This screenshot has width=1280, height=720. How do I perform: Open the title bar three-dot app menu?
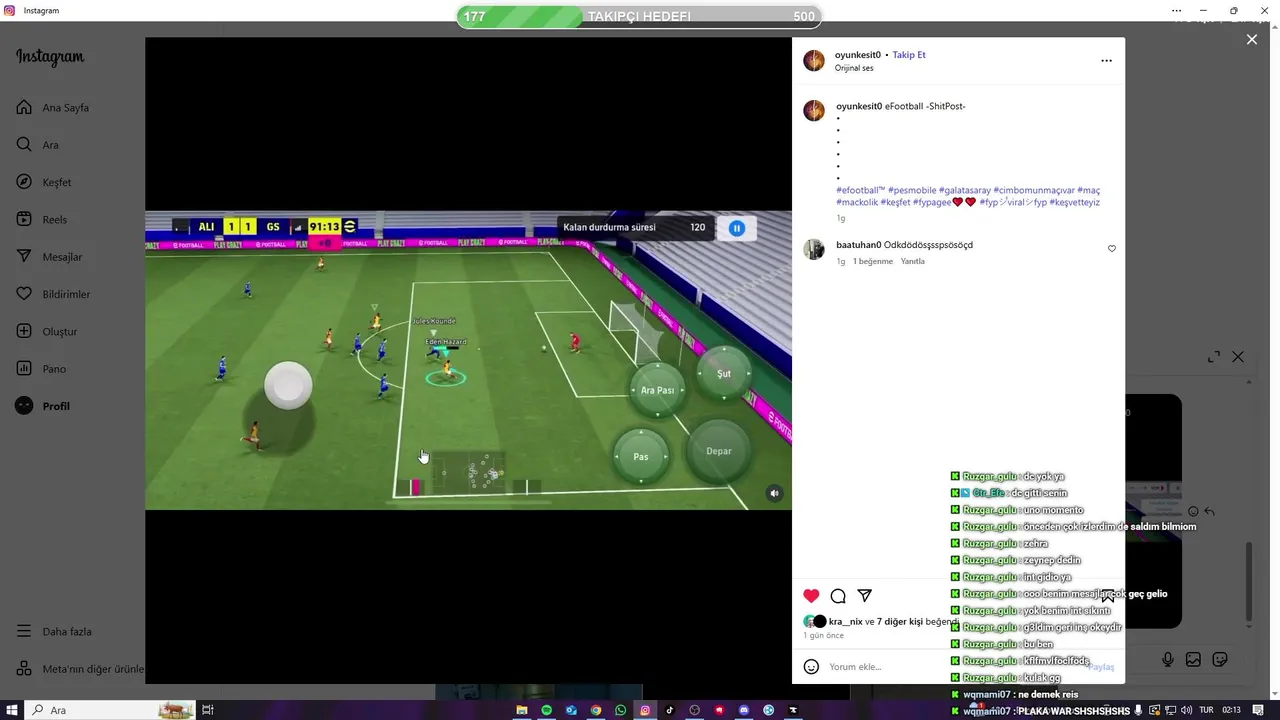pyautogui.click(x=1177, y=10)
